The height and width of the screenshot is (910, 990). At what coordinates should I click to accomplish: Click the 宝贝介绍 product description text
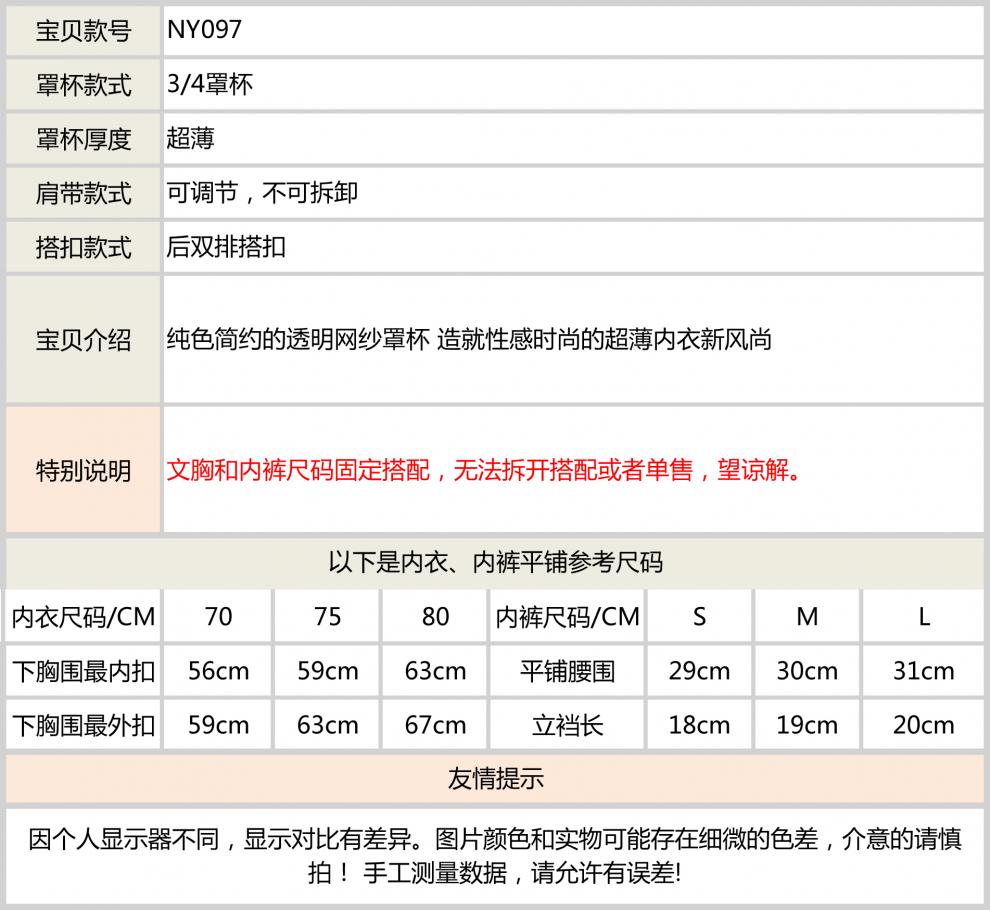click(469, 339)
